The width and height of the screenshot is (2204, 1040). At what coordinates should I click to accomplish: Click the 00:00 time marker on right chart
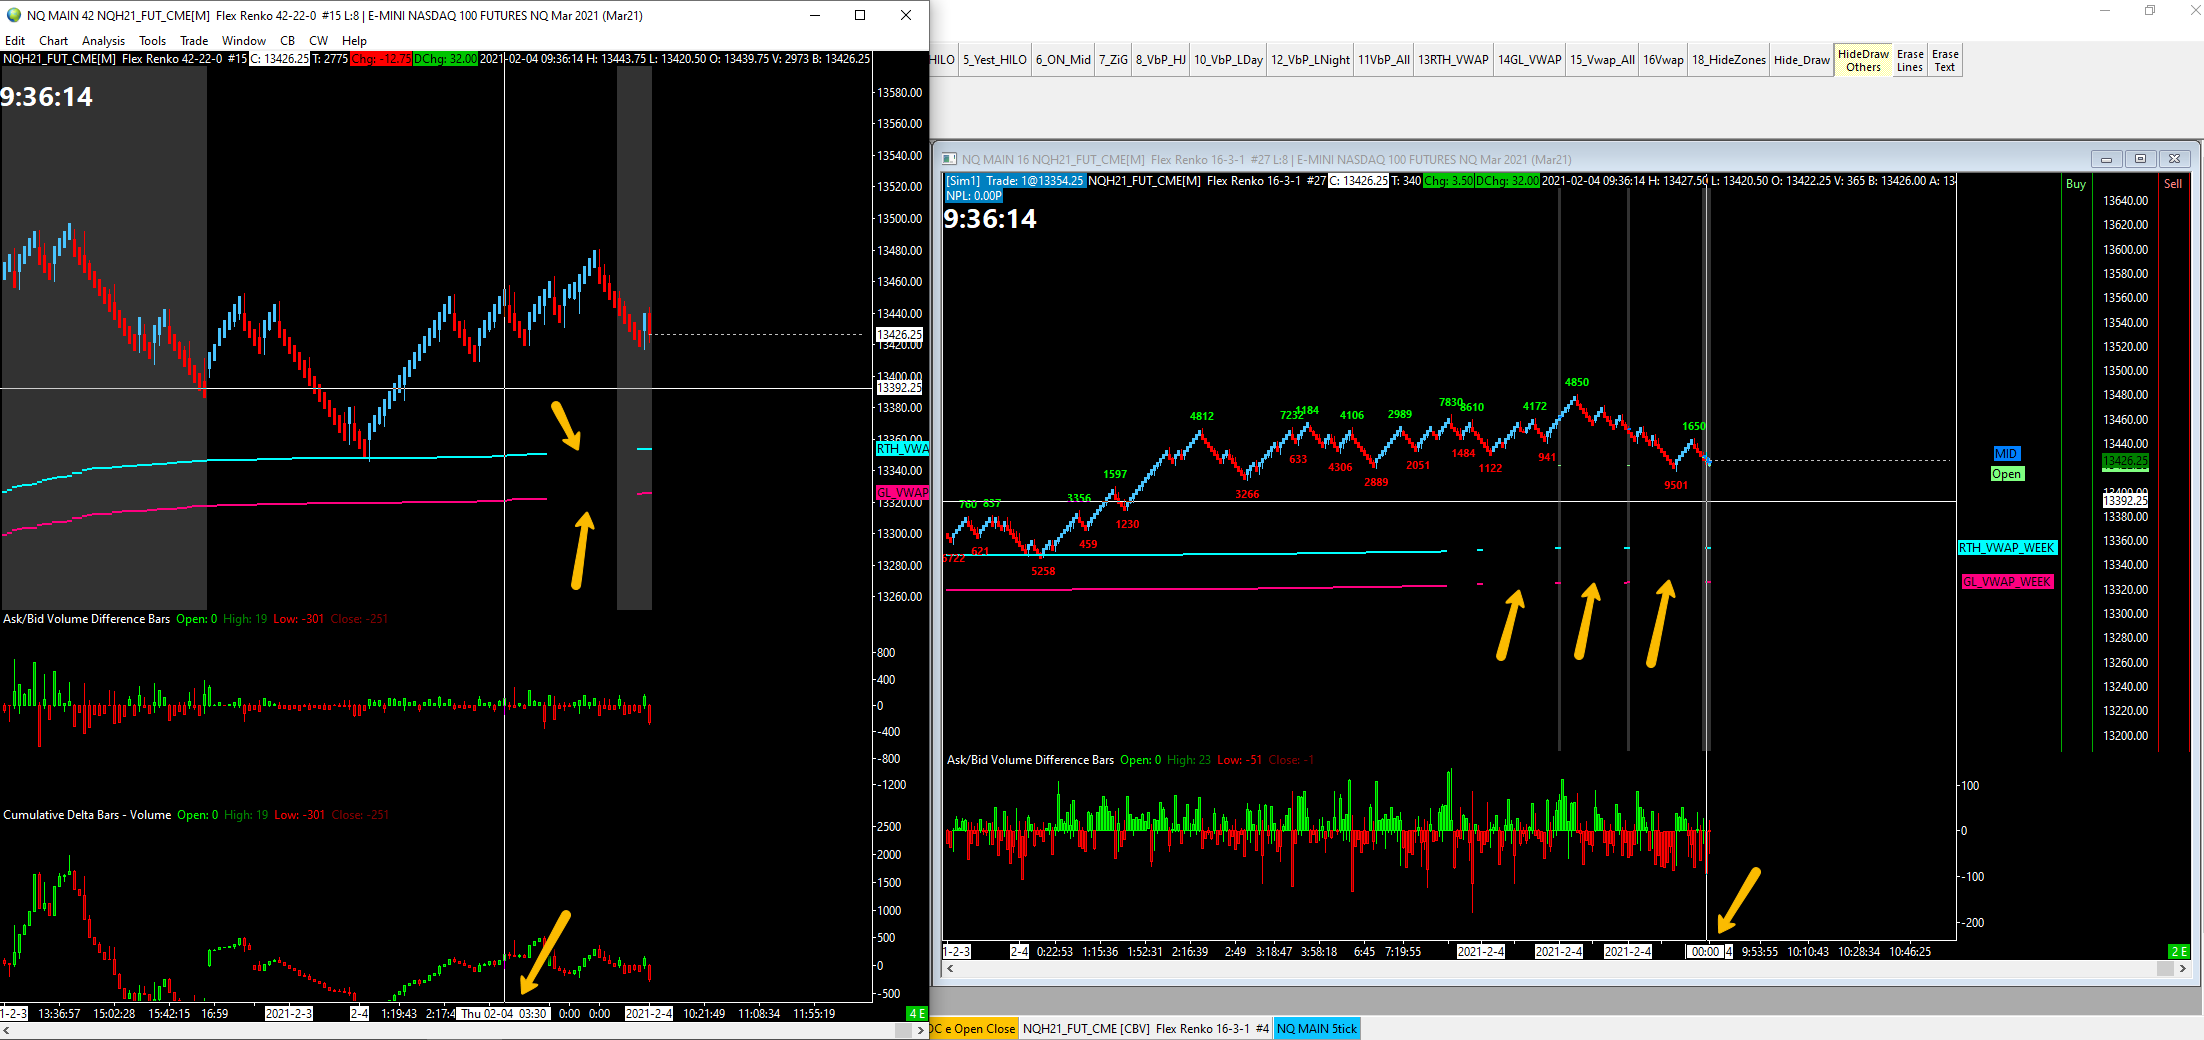pyautogui.click(x=1705, y=952)
